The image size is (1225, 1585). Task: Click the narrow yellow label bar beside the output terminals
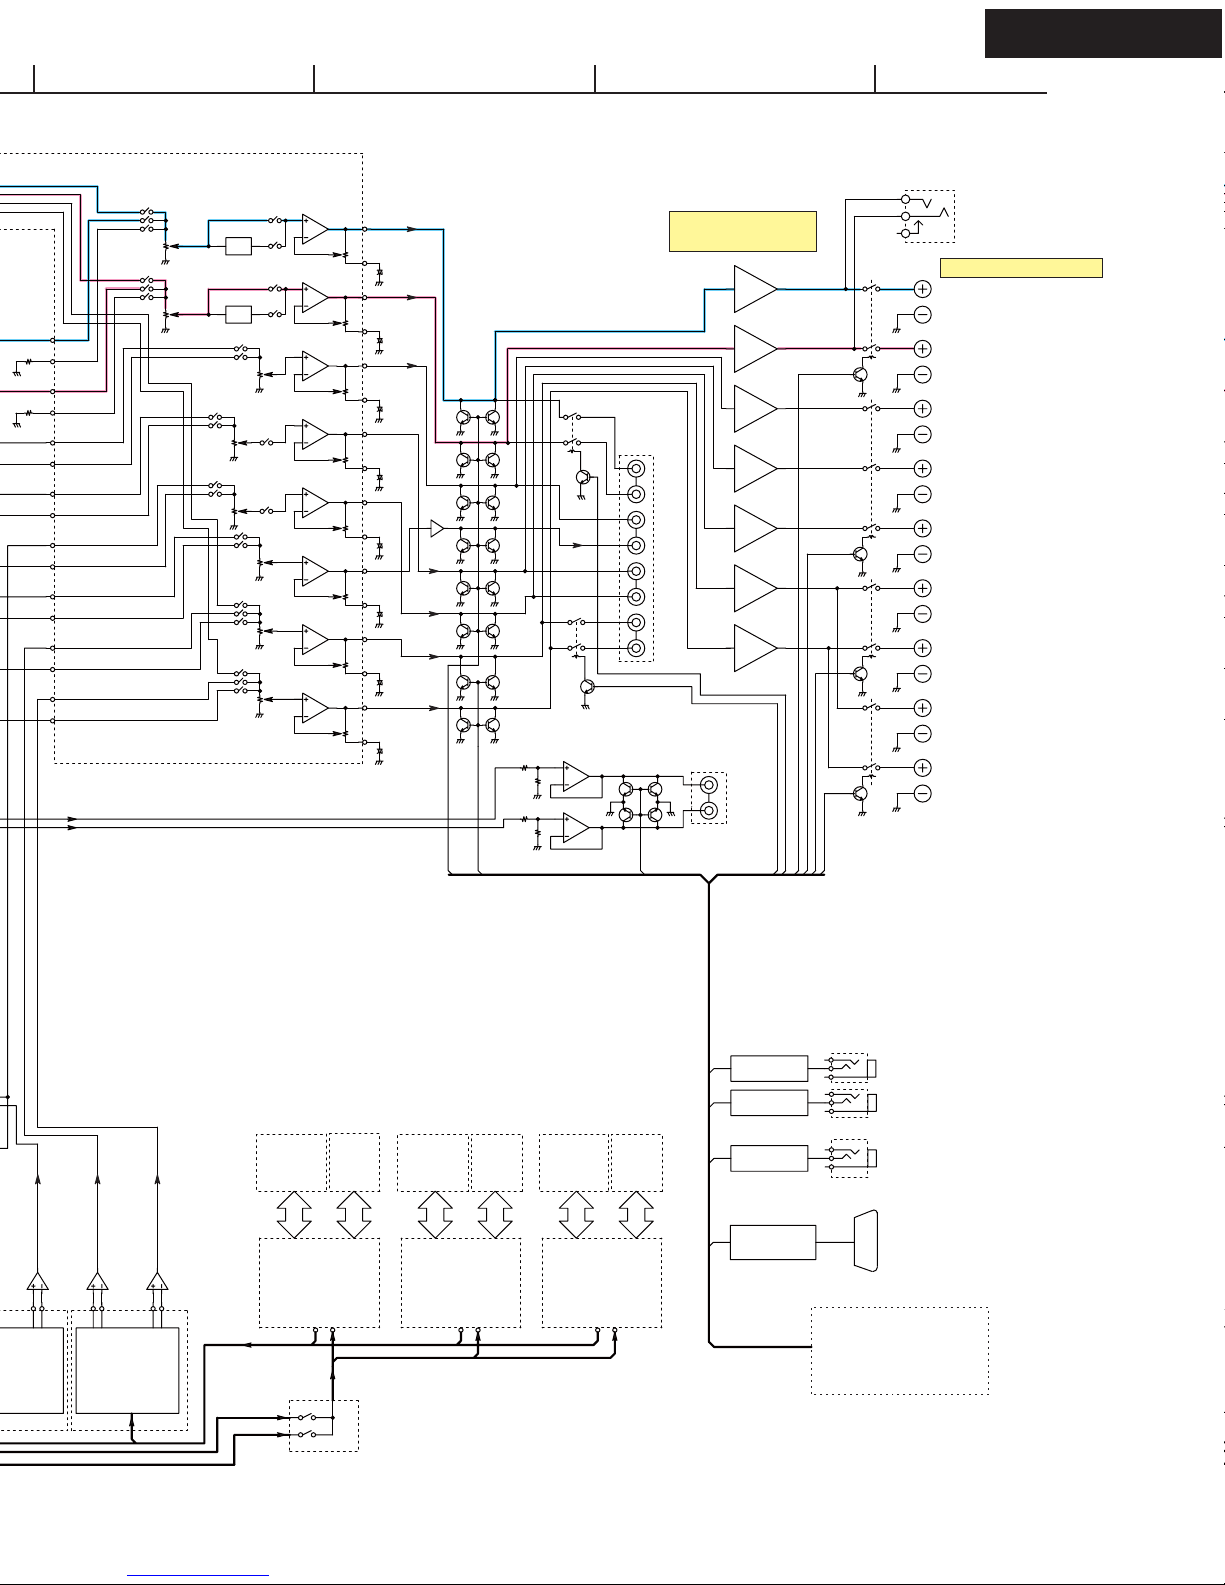coord(1021,268)
